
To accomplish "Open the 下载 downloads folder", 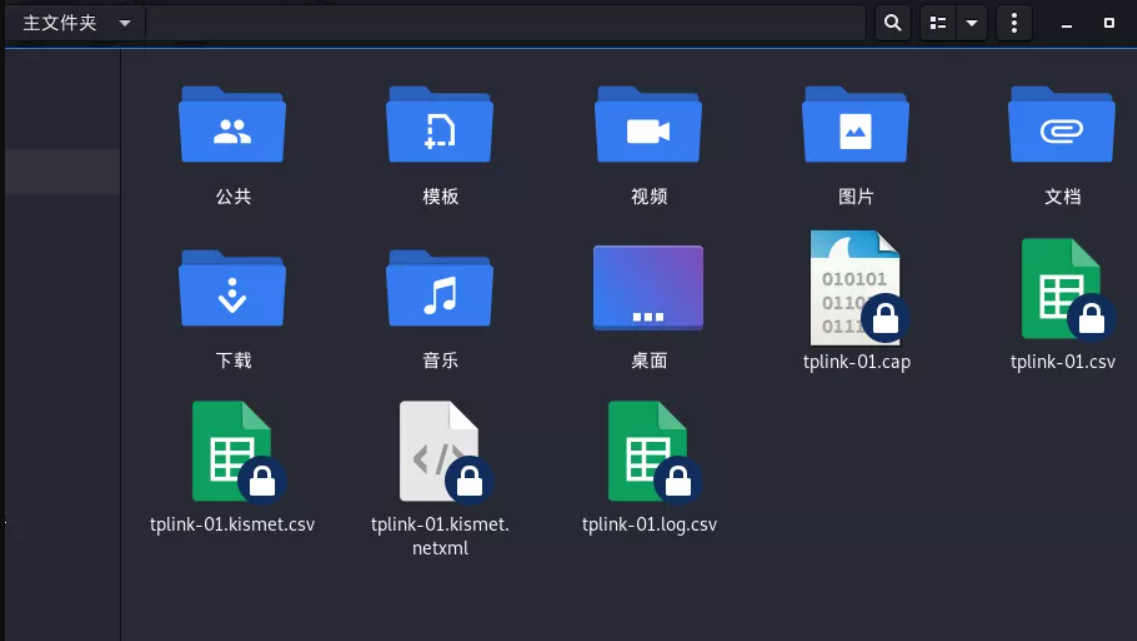I will point(232,289).
